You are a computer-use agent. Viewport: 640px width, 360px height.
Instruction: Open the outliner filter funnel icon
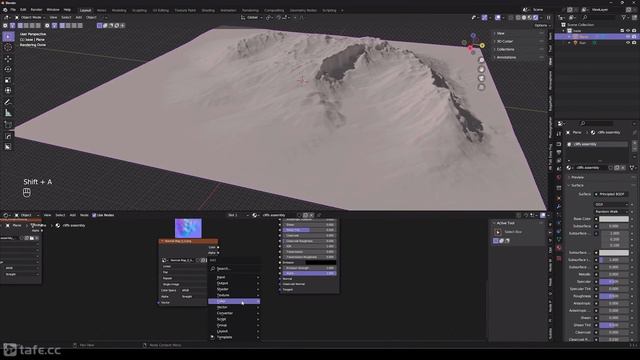pyautogui.click(x=624, y=18)
